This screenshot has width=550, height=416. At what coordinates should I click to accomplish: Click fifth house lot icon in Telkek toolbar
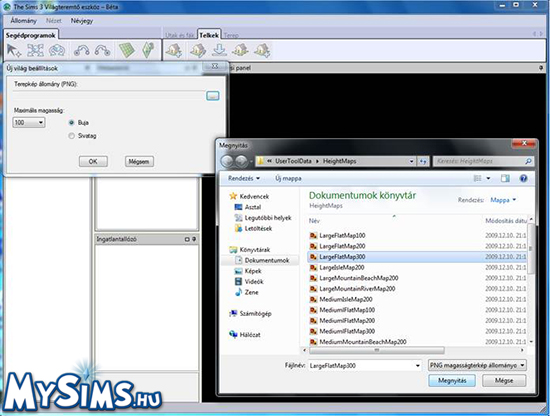click(262, 51)
